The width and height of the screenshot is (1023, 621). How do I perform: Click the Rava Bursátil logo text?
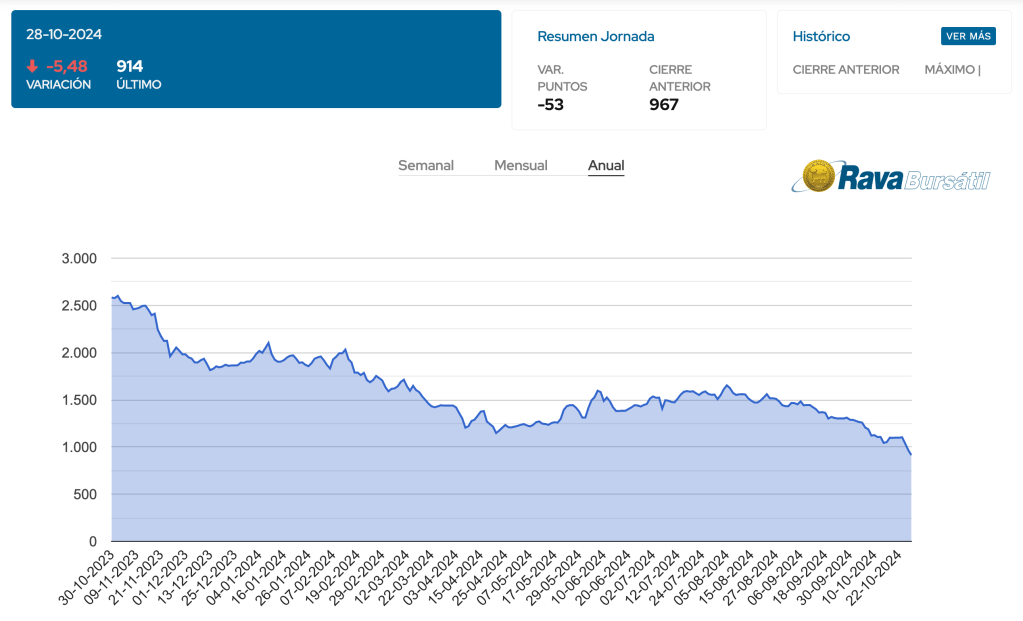pyautogui.click(x=913, y=179)
